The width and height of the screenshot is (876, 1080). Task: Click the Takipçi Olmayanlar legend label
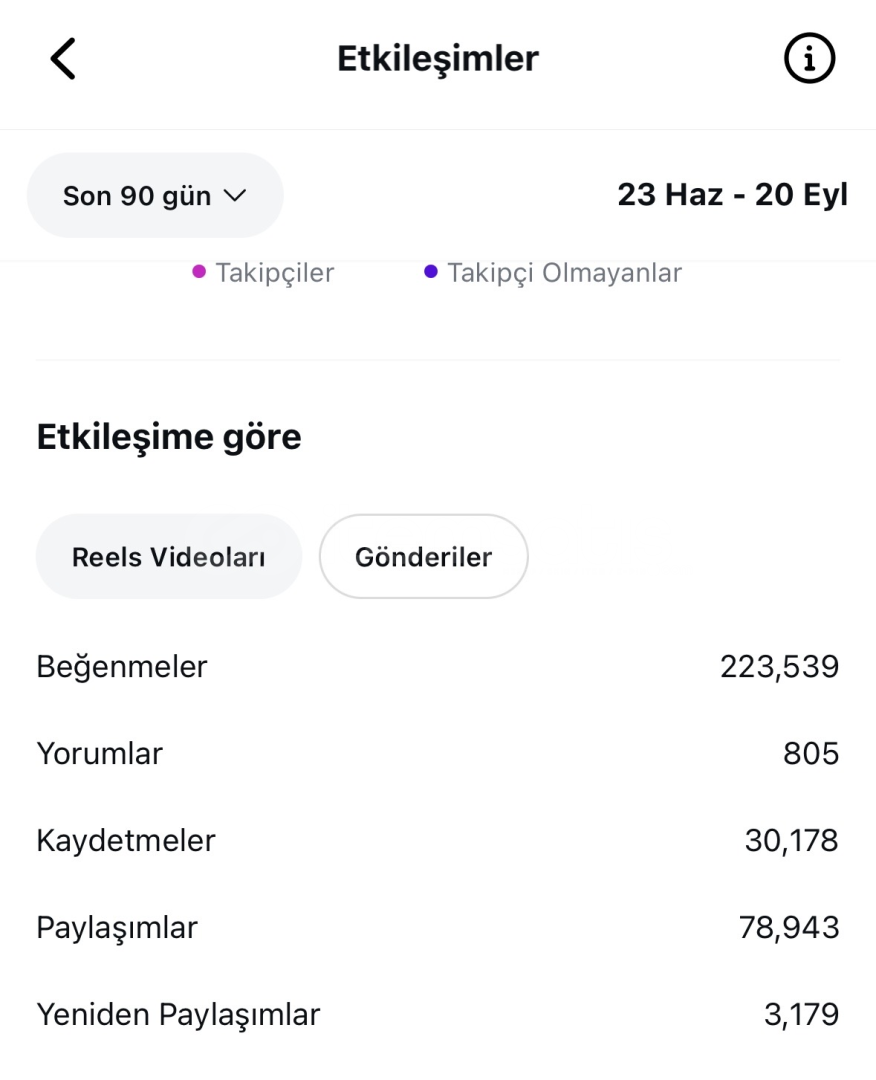pyautogui.click(x=564, y=273)
